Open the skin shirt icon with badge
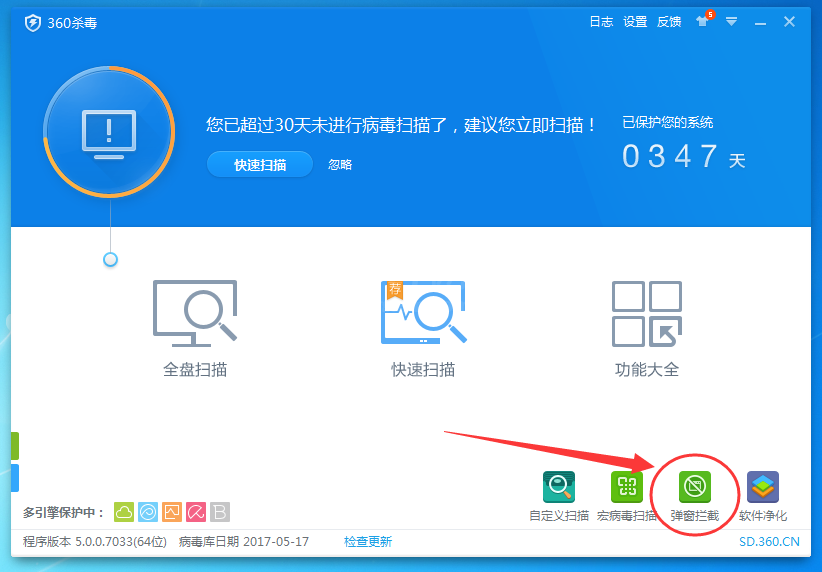822x572 pixels. (704, 20)
